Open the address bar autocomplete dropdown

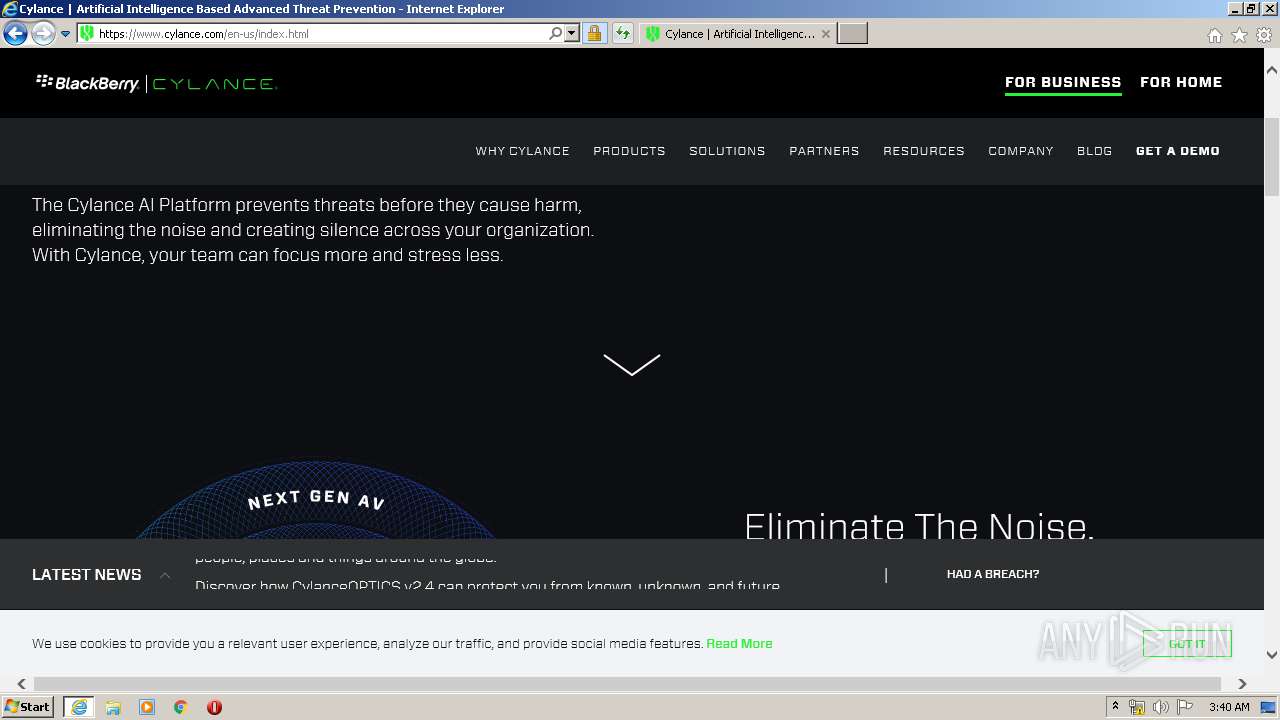572,33
